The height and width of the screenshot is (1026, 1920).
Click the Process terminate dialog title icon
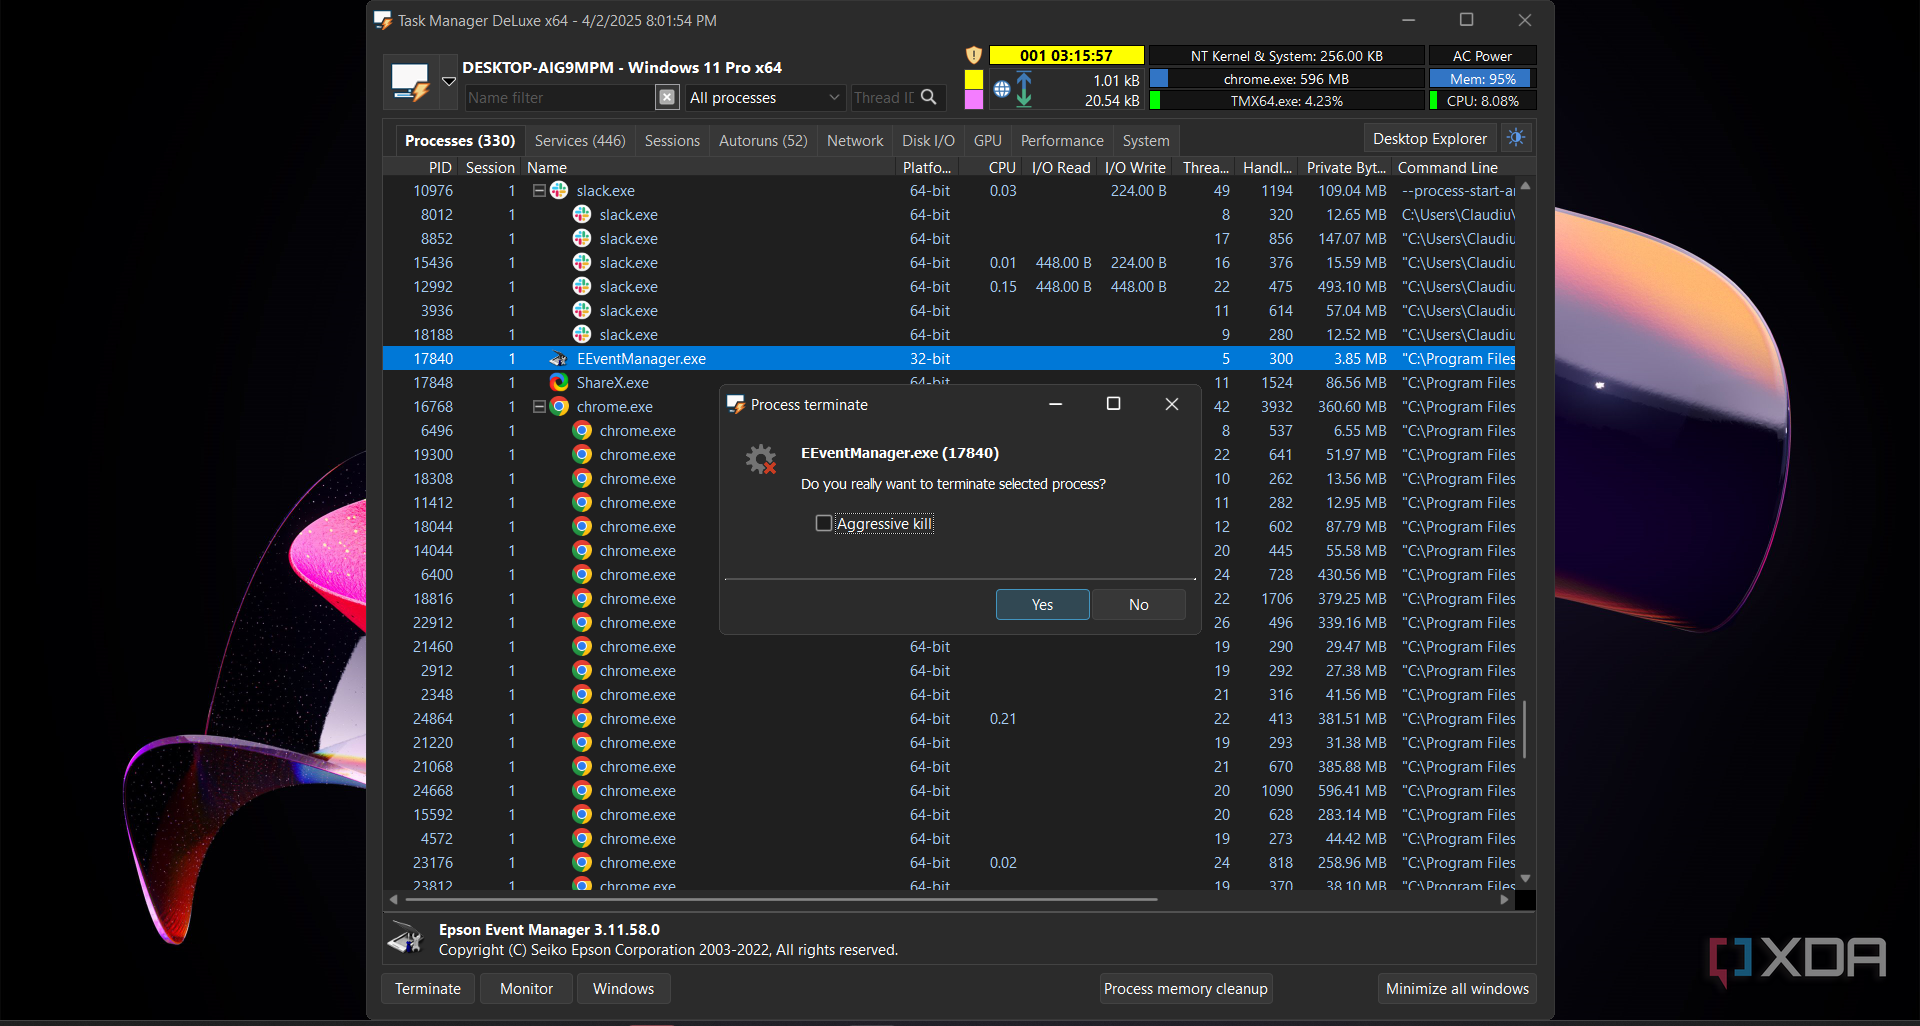coord(736,404)
